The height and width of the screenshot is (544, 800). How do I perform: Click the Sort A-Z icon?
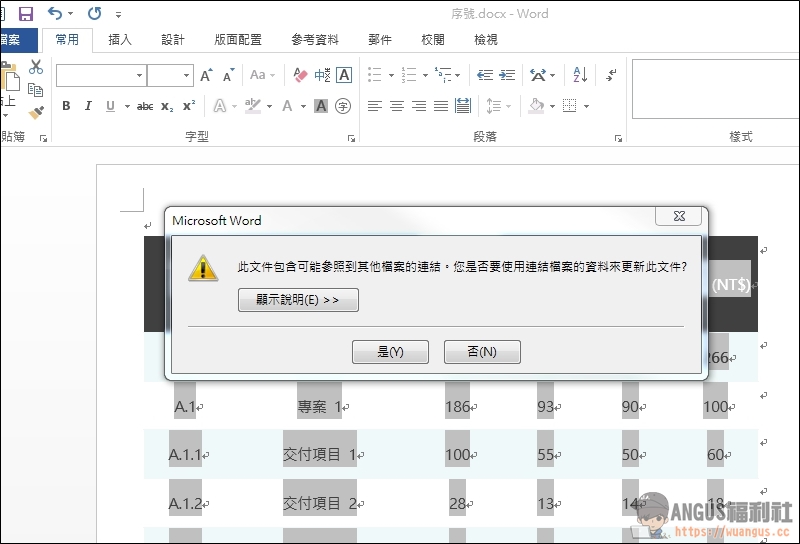(581, 75)
